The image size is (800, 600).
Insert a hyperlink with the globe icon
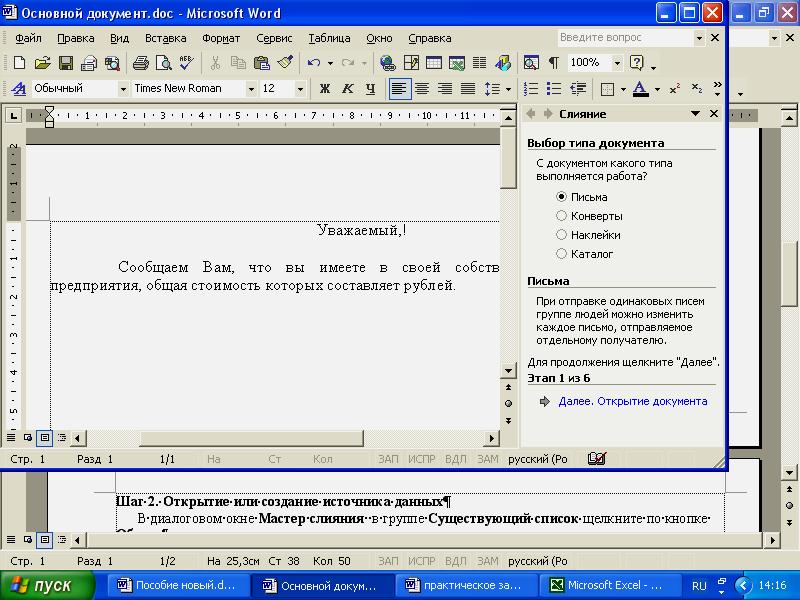[x=387, y=63]
